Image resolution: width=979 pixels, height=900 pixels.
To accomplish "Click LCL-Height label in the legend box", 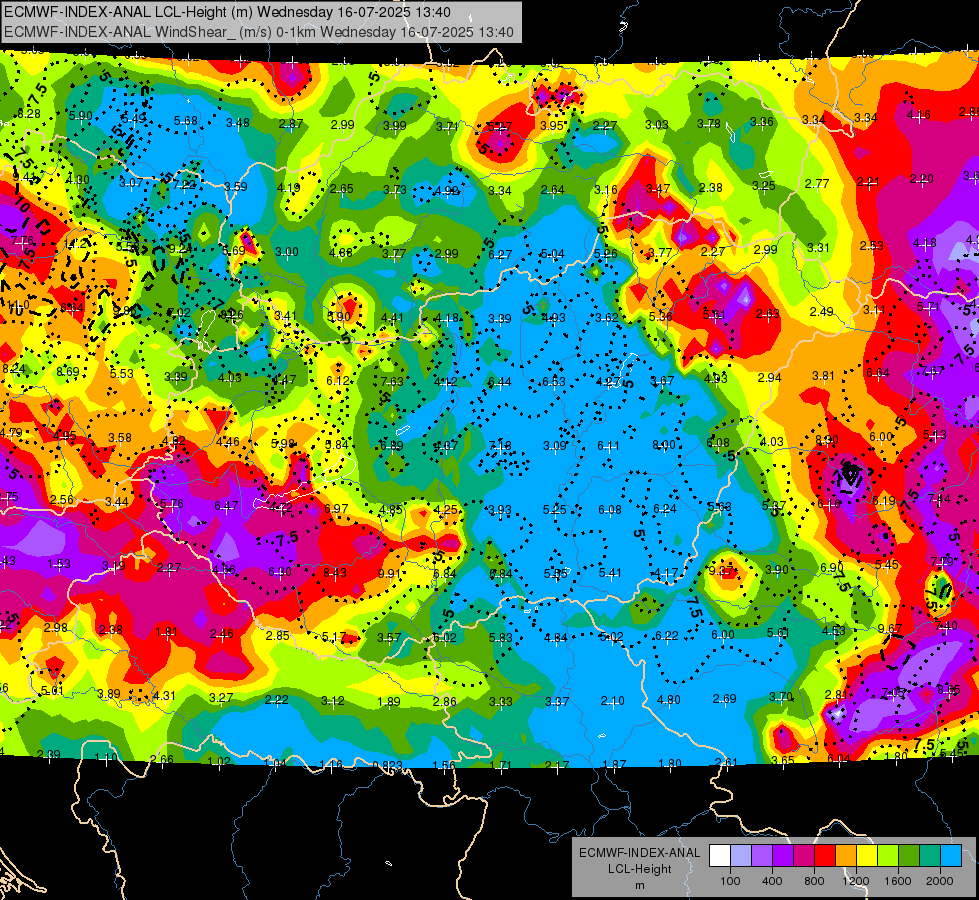I will pyautogui.click(x=639, y=869).
